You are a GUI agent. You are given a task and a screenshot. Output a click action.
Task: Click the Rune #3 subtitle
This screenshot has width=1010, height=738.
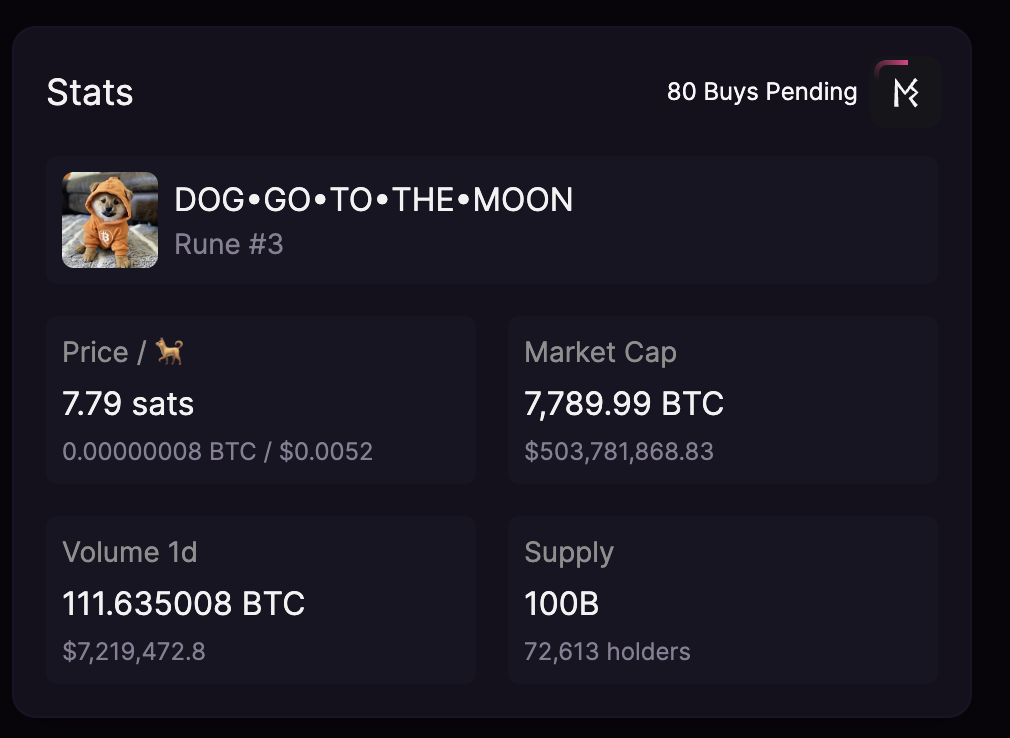coord(229,245)
